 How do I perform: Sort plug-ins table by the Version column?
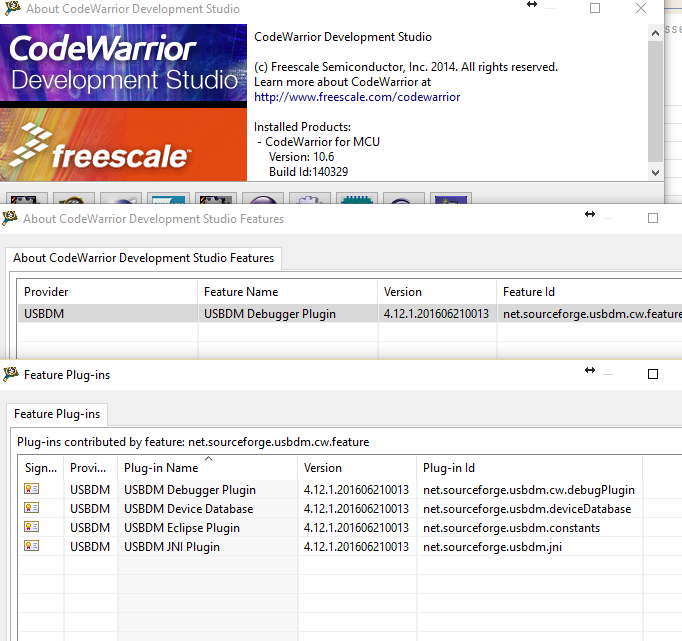click(357, 468)
